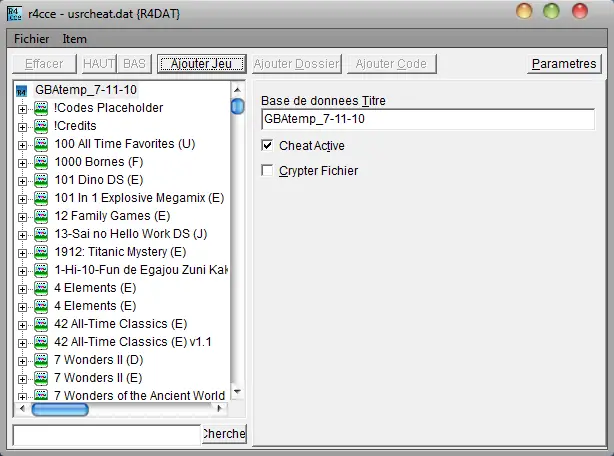Select the 13-Sai no Hello Work DS (J) entry
The width and height of the screenshot is (614, 456).
pyautogui.click(x=131, y=234)
